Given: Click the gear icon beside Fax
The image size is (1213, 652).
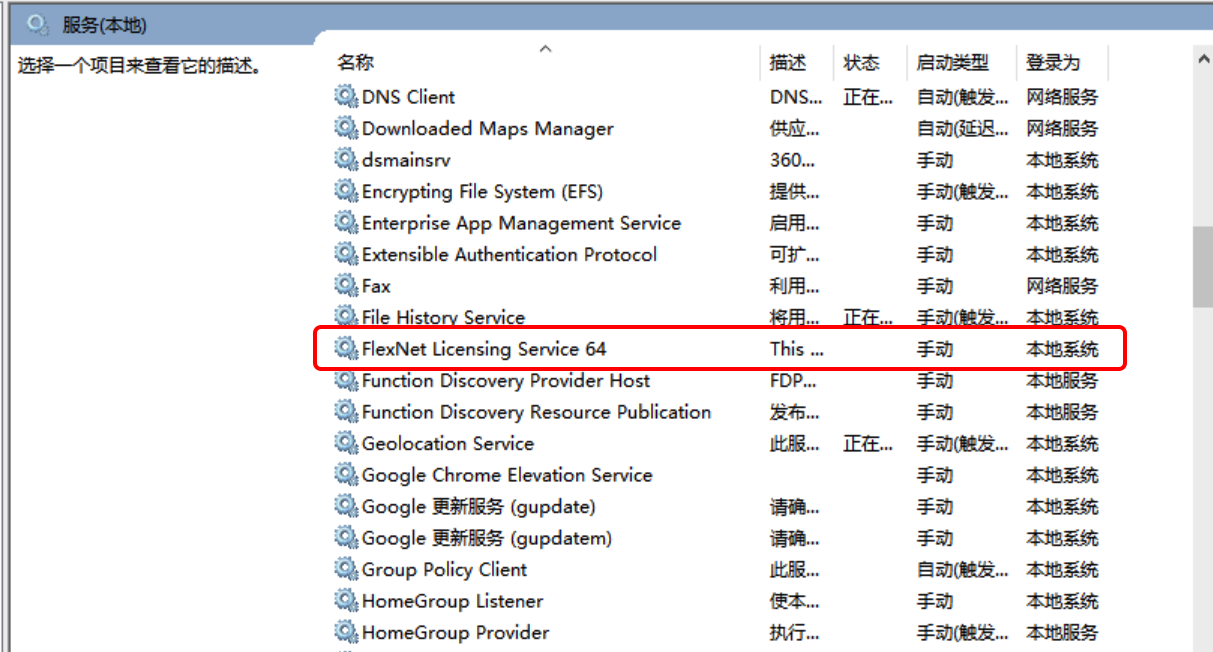Looking at the screenshot, I should pos(346,286).
